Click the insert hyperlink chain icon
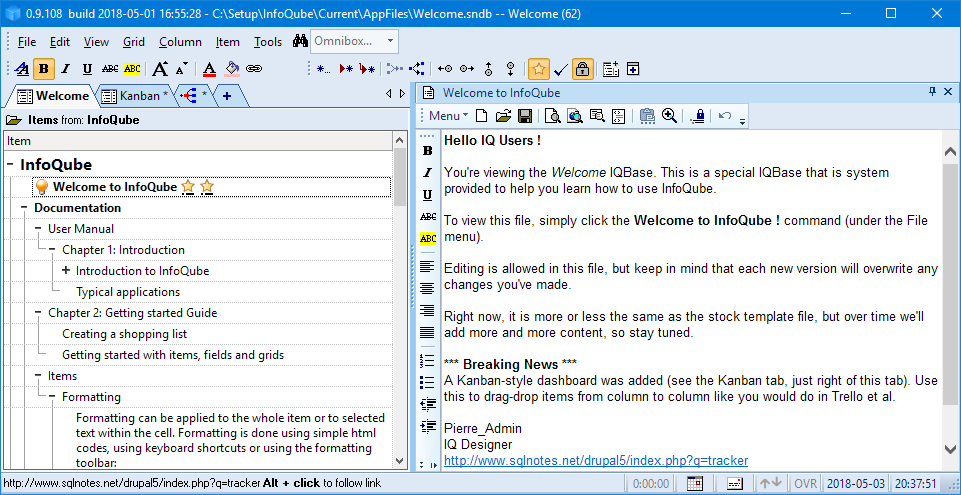Screen dimensions: 961x495 tap(254, 69)
